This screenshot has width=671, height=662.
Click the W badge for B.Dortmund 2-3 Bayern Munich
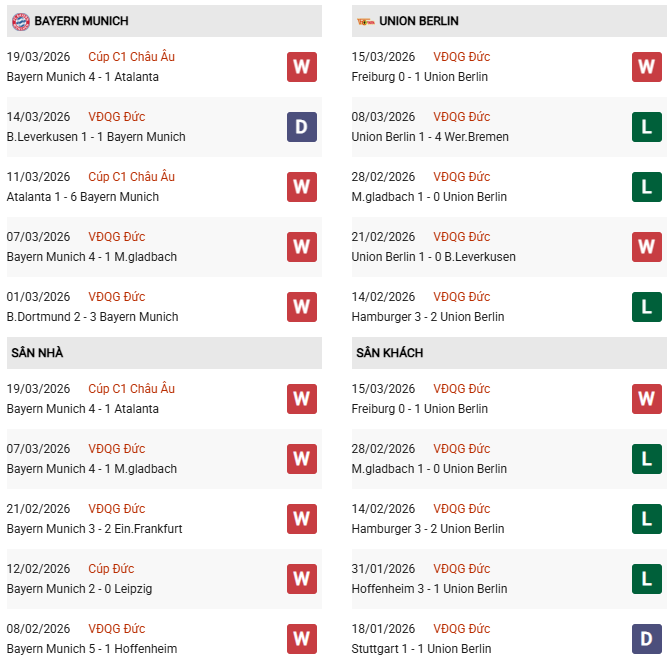[302, 307]
